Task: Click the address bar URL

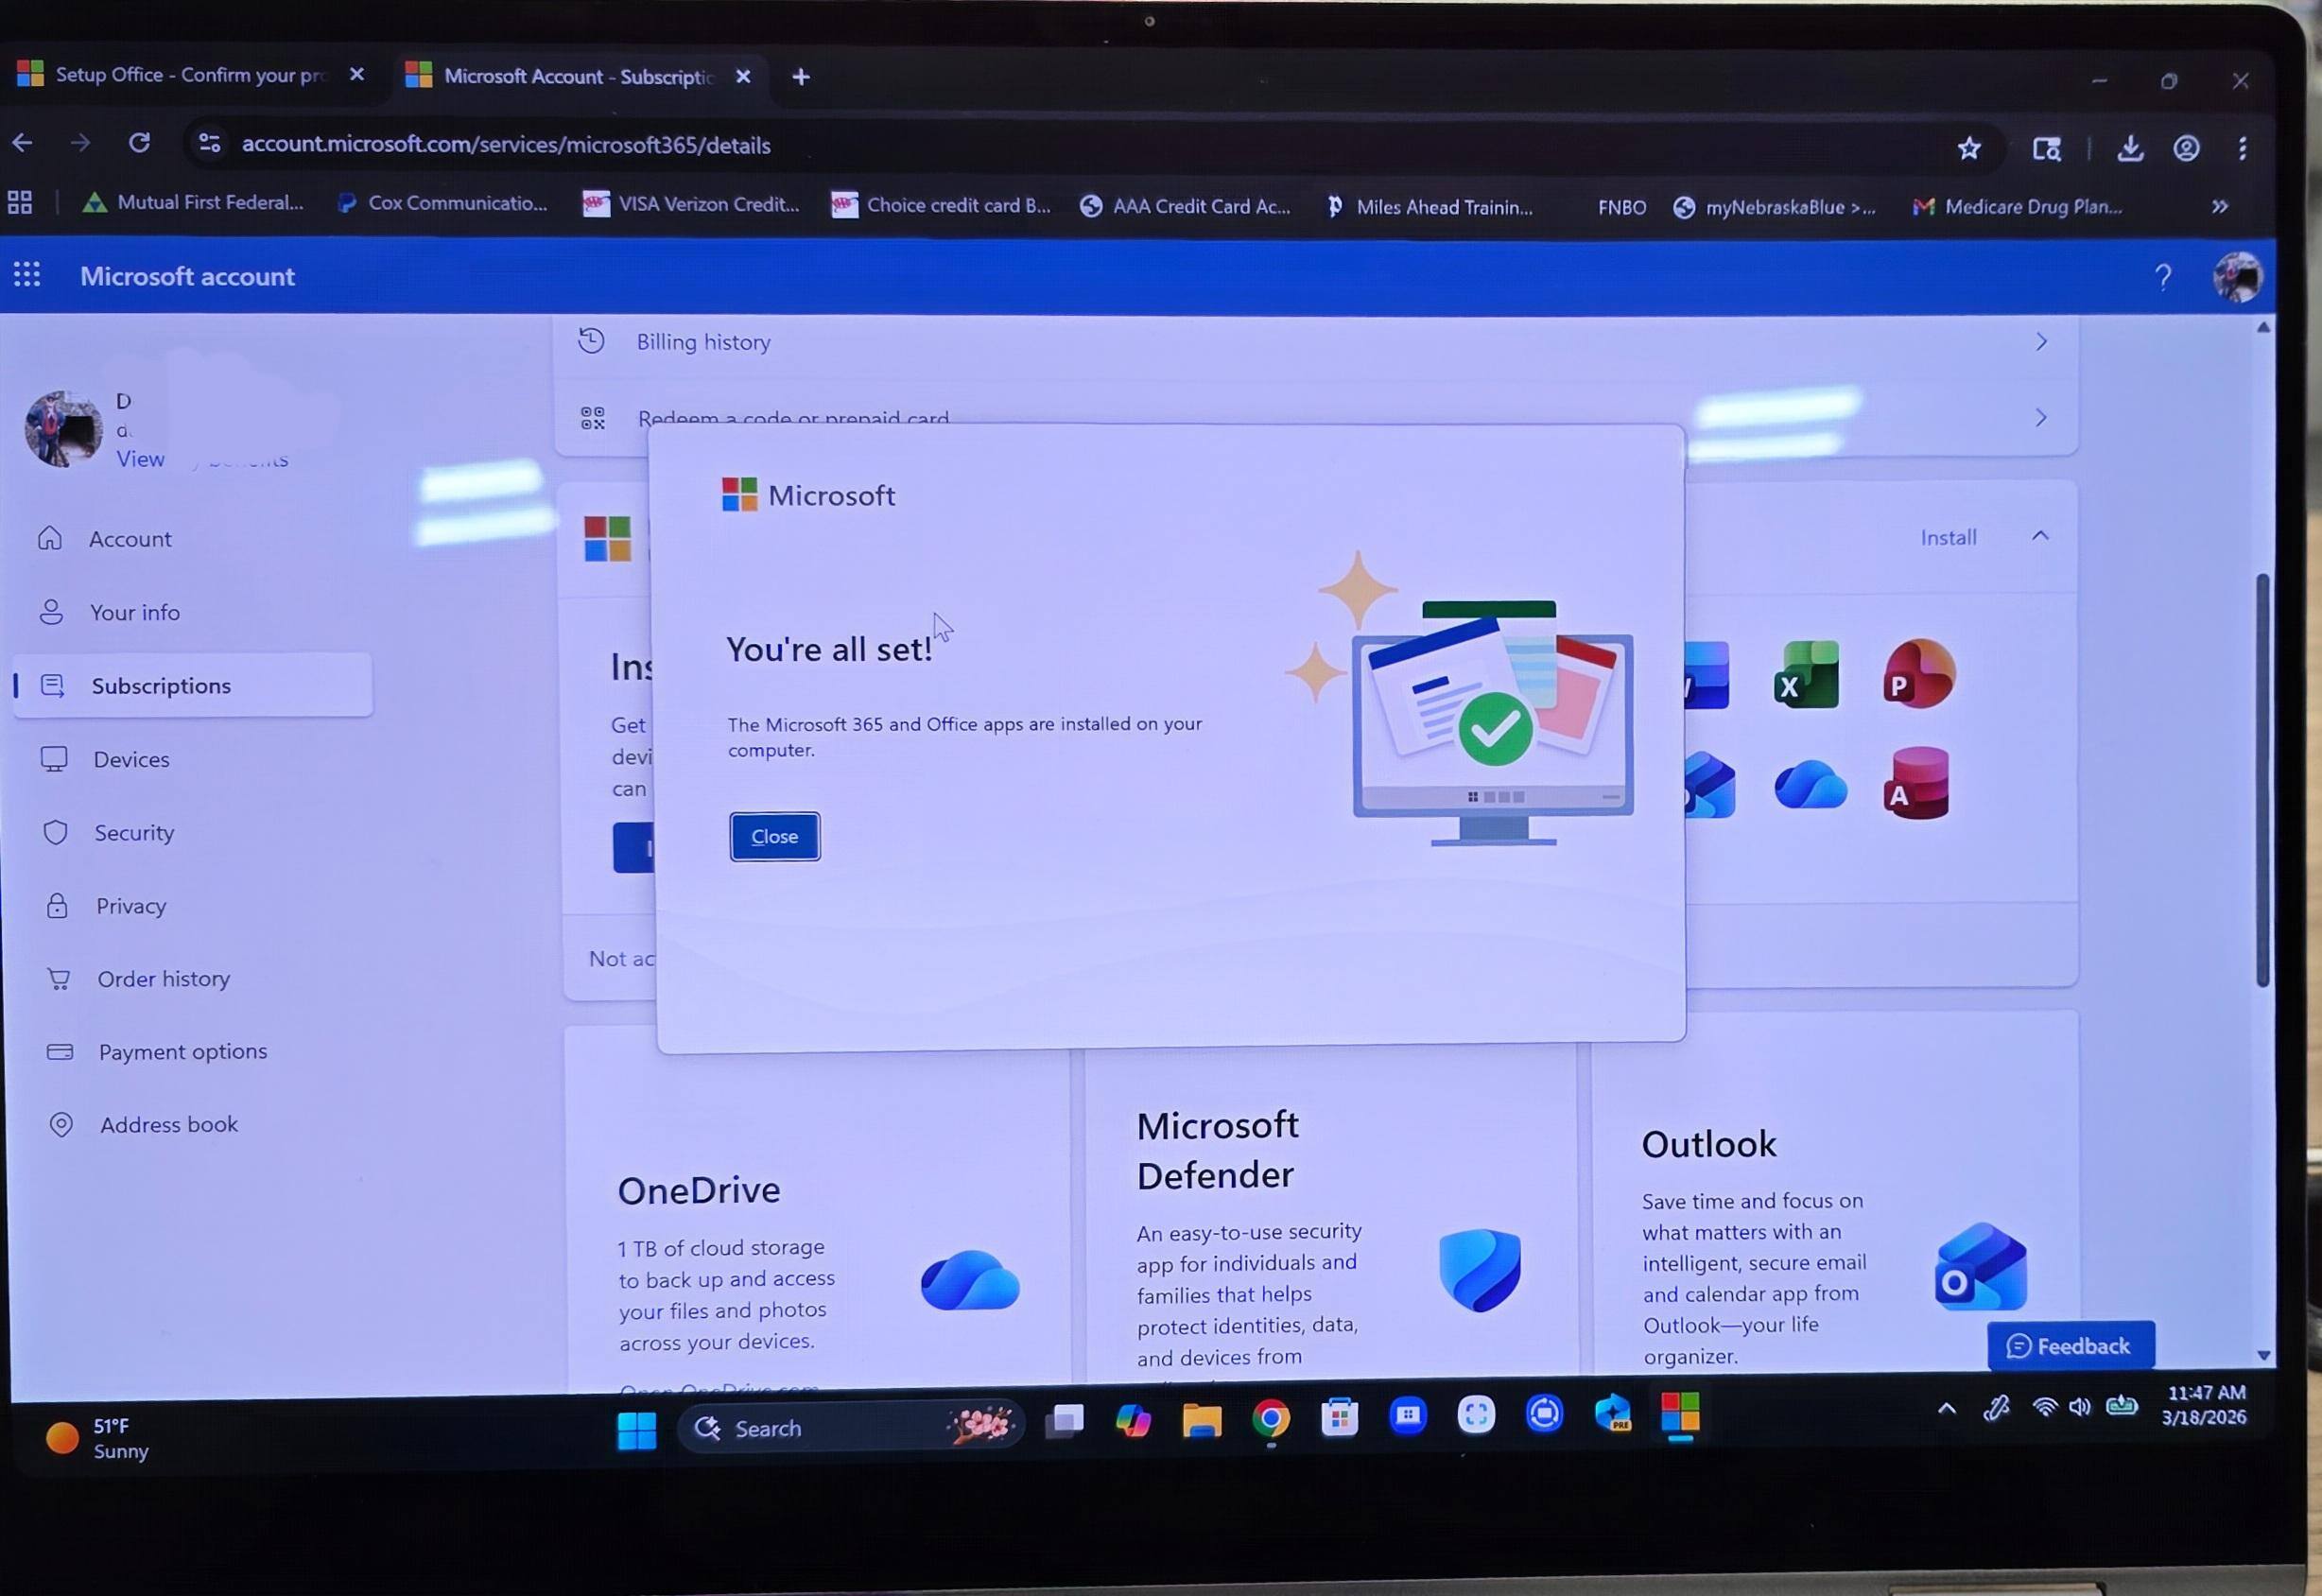Action: coord(506,145)
